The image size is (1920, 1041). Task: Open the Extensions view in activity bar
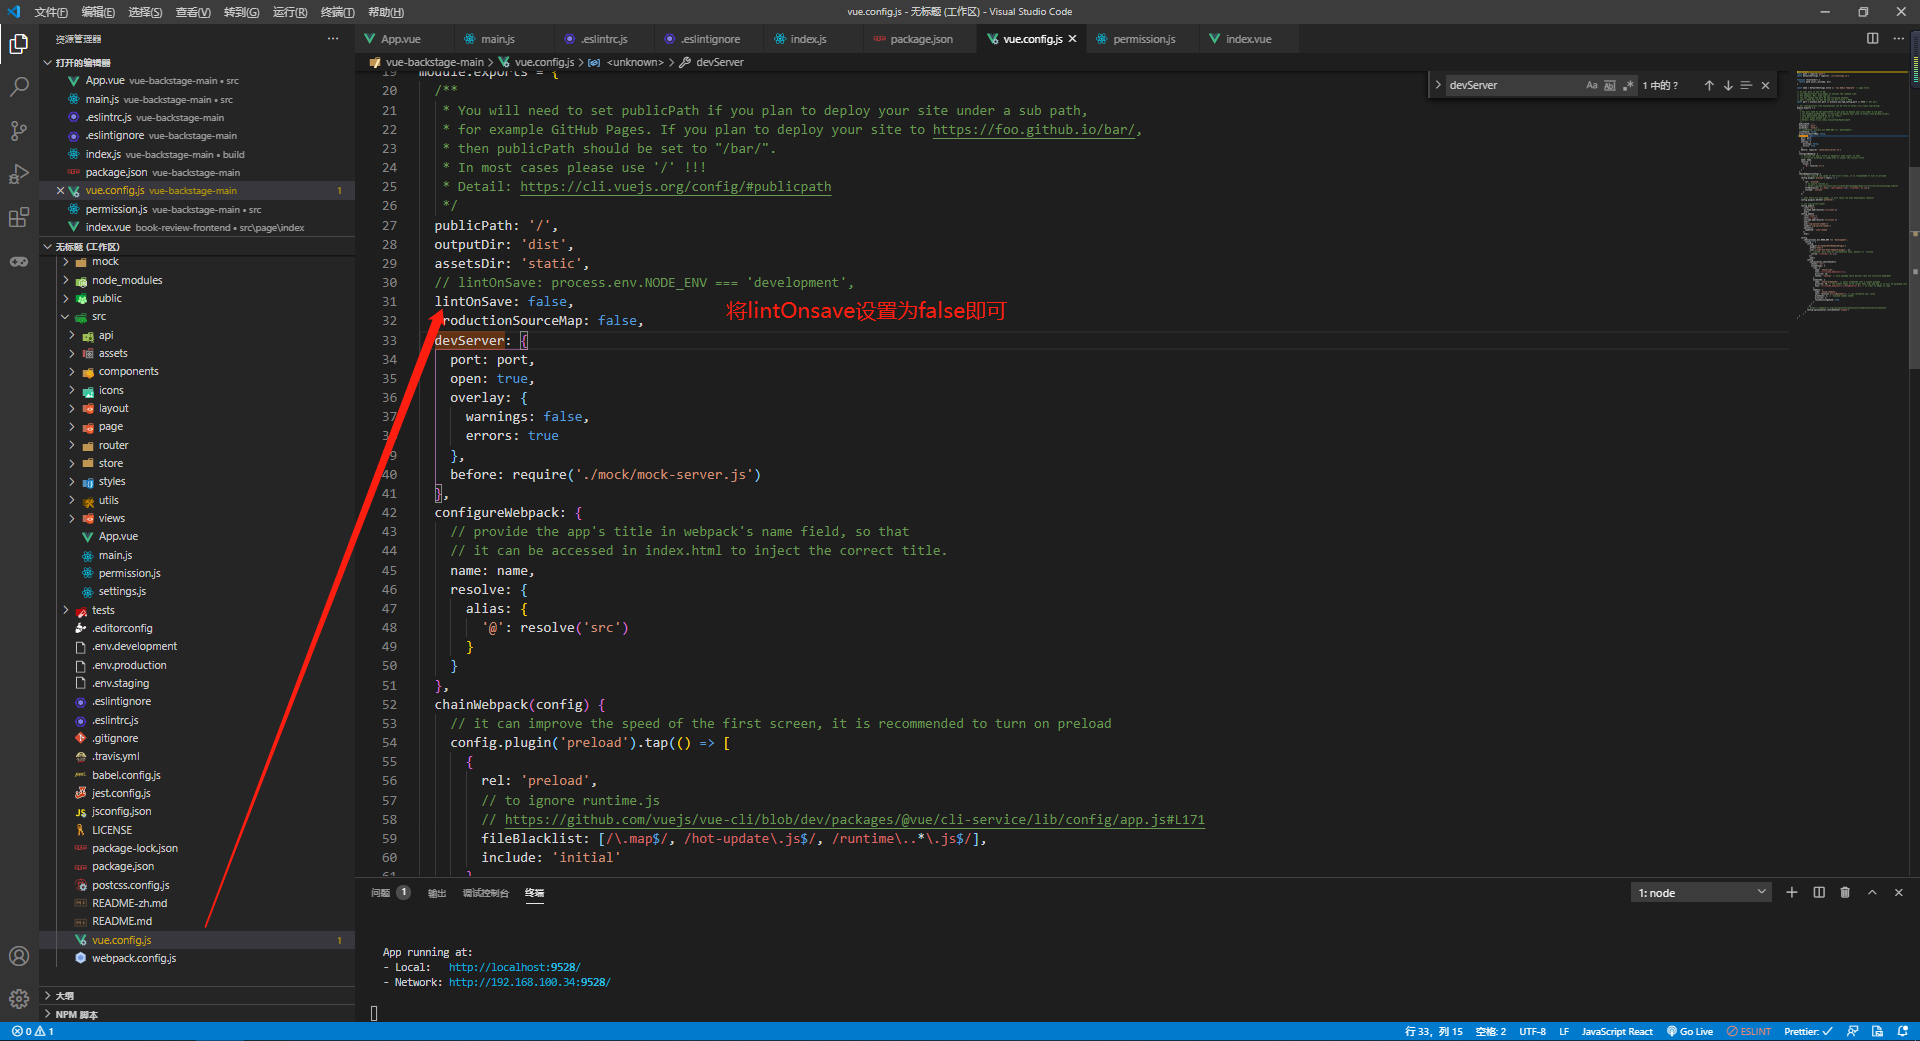click(19, 218)
